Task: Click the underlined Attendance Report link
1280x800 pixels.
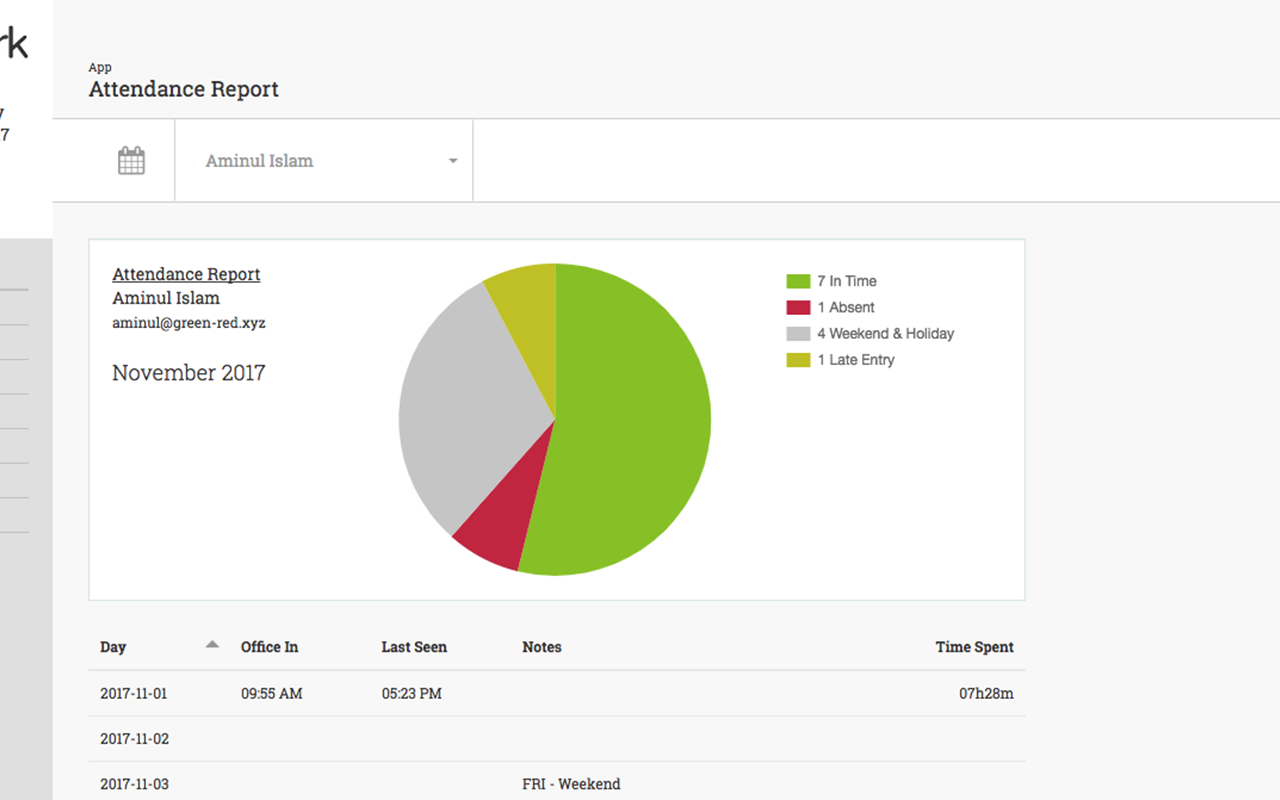Action: [x=186, y=274]
